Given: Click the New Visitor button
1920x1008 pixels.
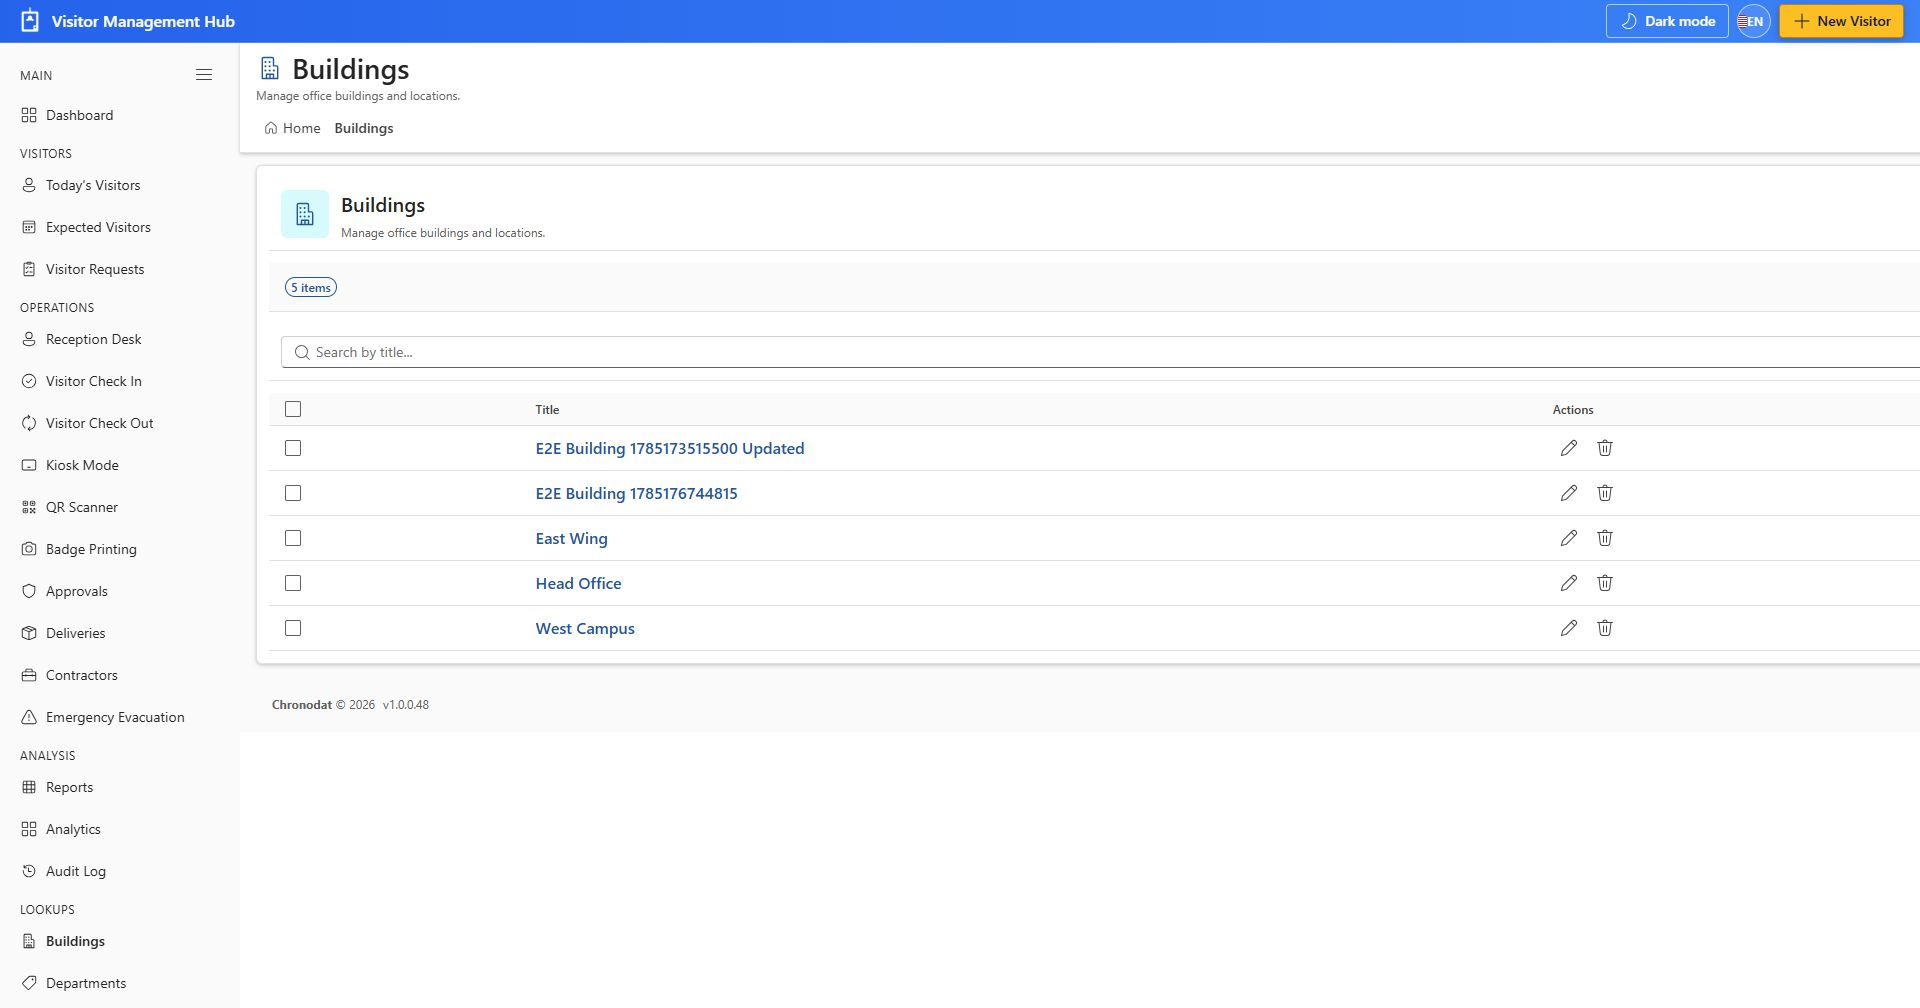Looking at the screenshot, I should coord(1841,21).
